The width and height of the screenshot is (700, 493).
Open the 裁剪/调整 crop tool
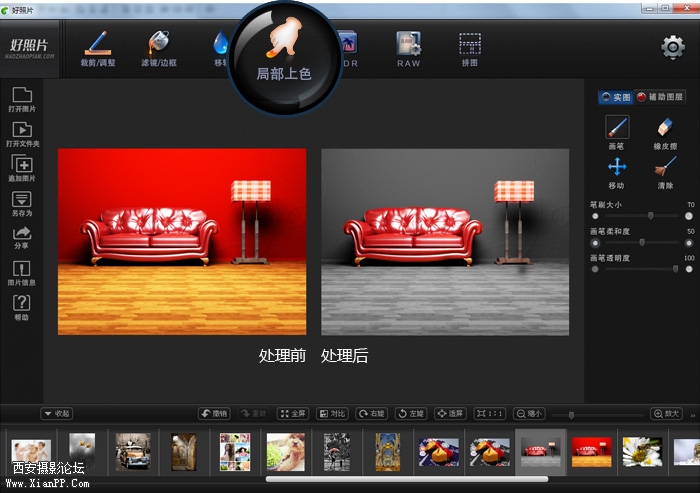pos(98,47)
